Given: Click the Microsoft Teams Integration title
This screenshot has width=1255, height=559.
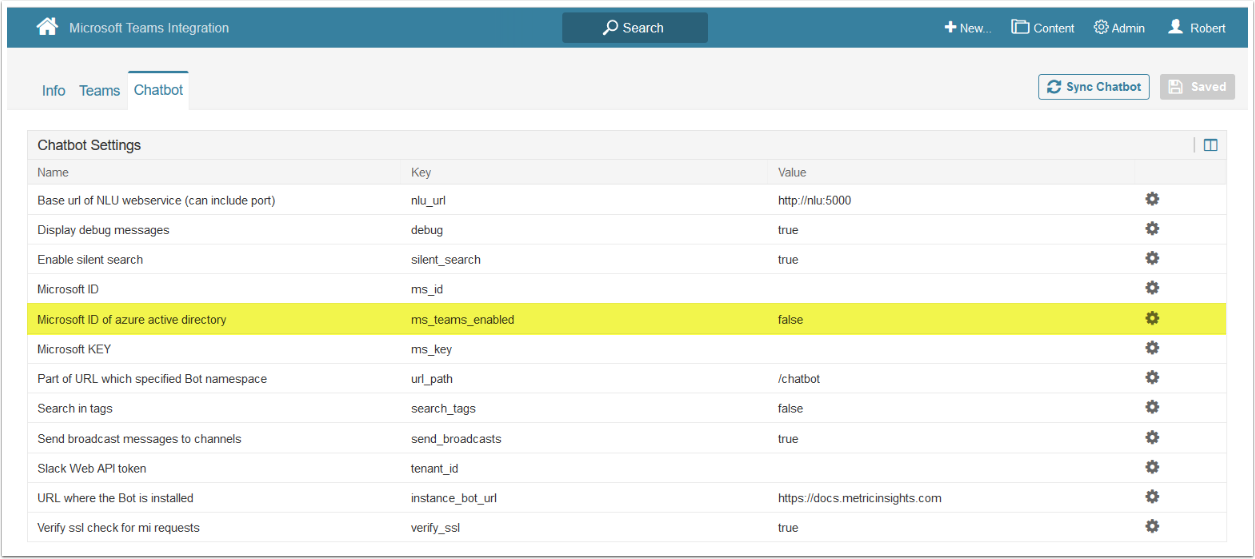Looking at the screenshot, I should point(149,28).
